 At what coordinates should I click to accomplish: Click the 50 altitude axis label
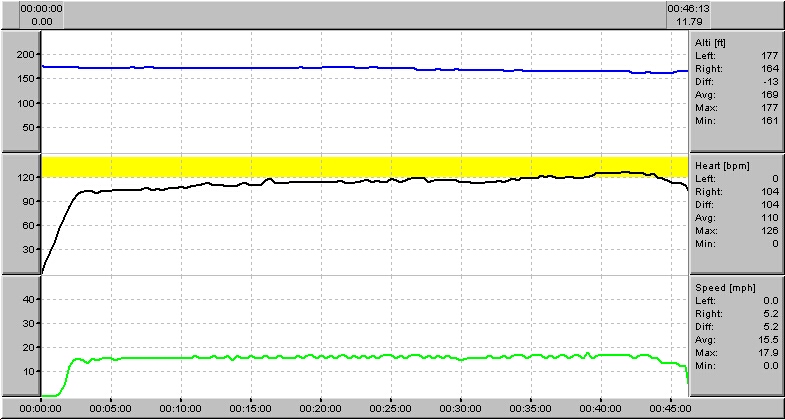coord(28,127)
